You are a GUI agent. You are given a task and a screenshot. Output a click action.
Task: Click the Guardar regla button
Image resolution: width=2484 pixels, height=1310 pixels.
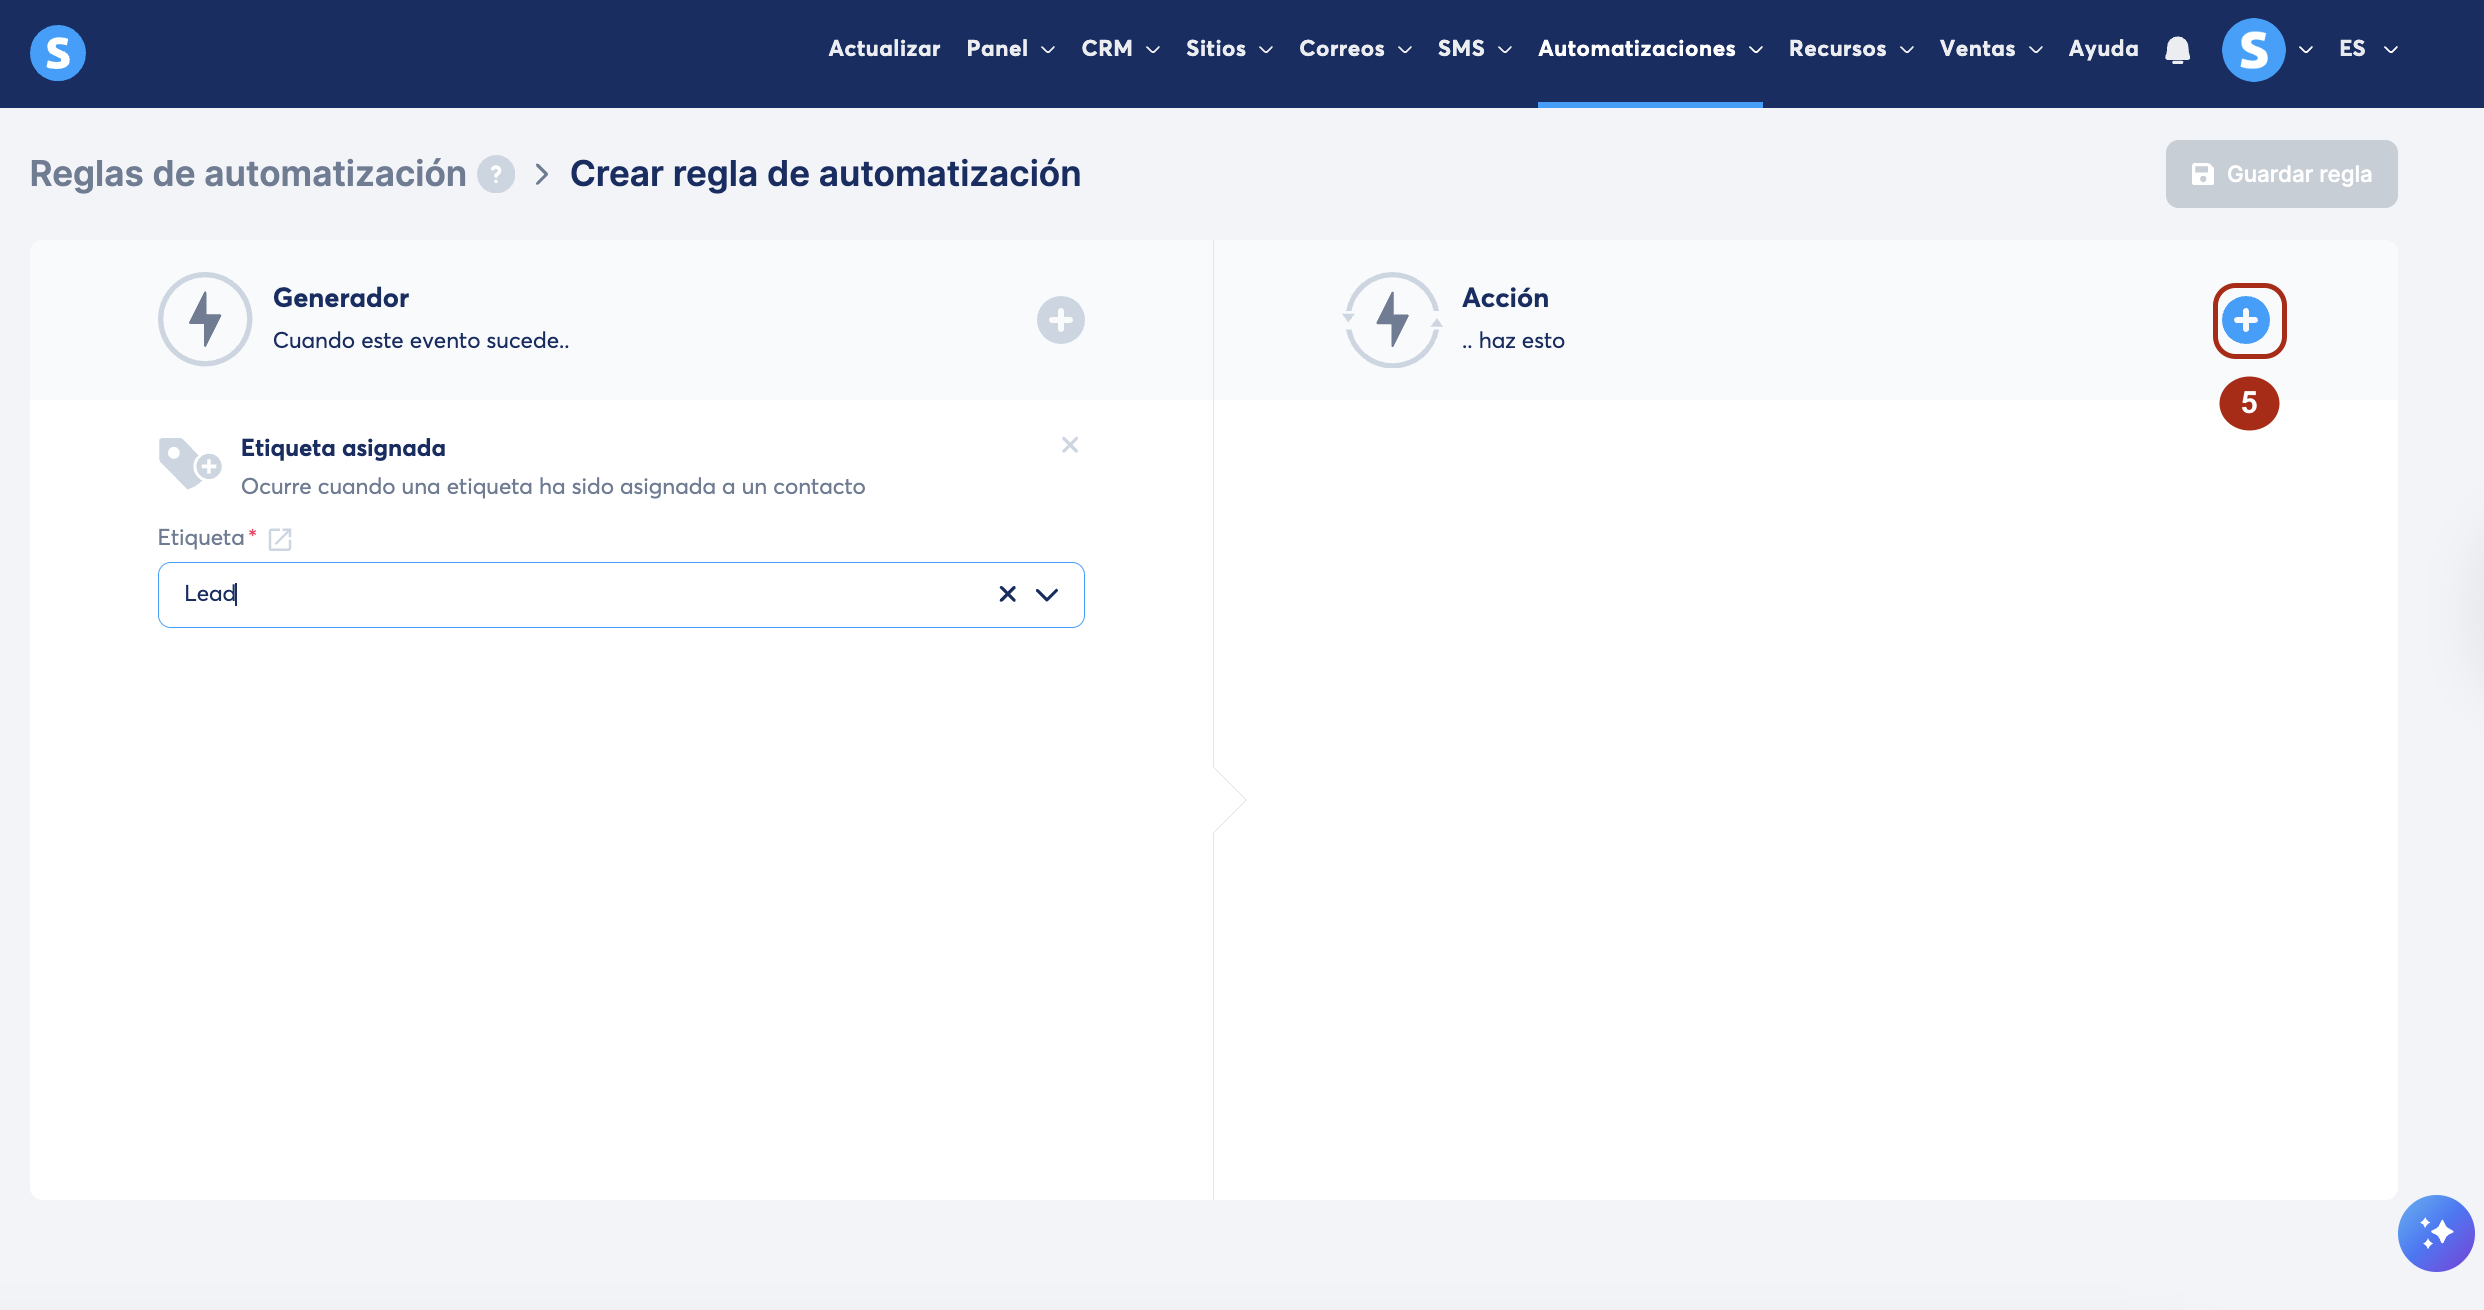coord(2281,174)
